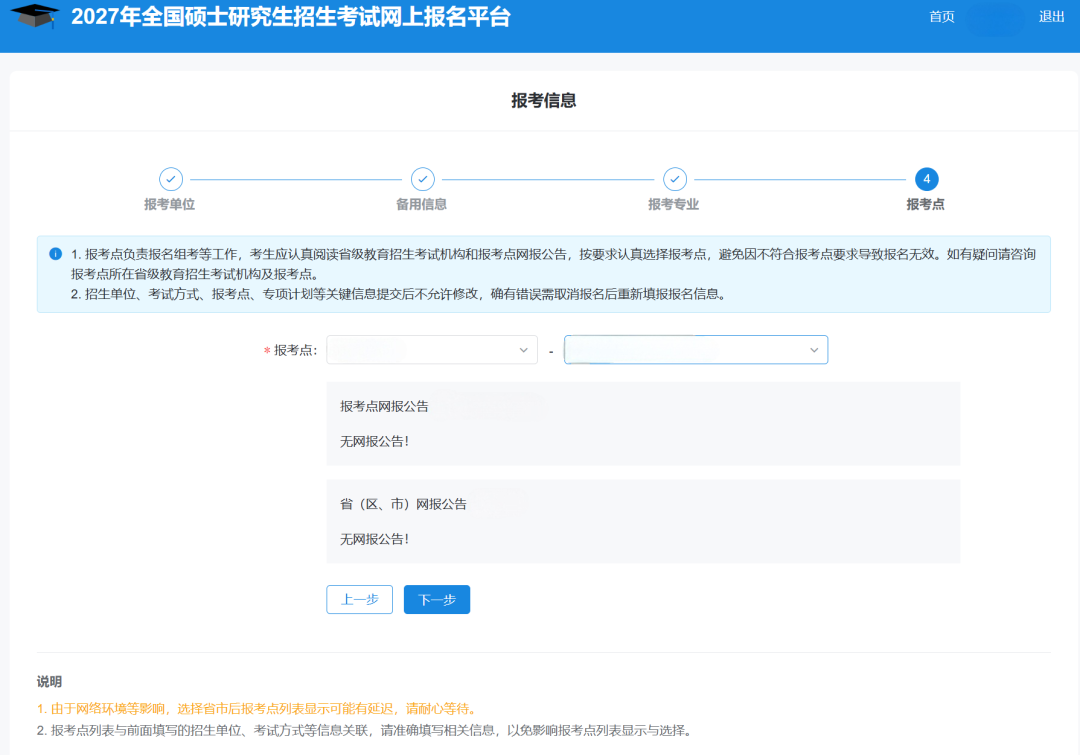Click the 省（区、市）网报公告 heading
Image resolution: width=1080 pixels, height=755 pixels.
click(404, 504)
